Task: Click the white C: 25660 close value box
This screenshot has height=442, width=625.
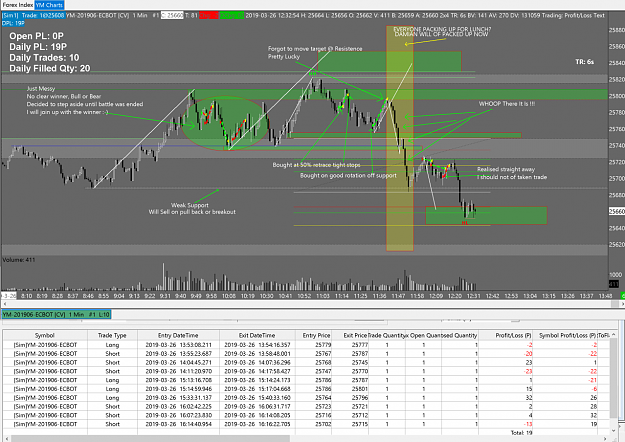Action: click(172, 16)
